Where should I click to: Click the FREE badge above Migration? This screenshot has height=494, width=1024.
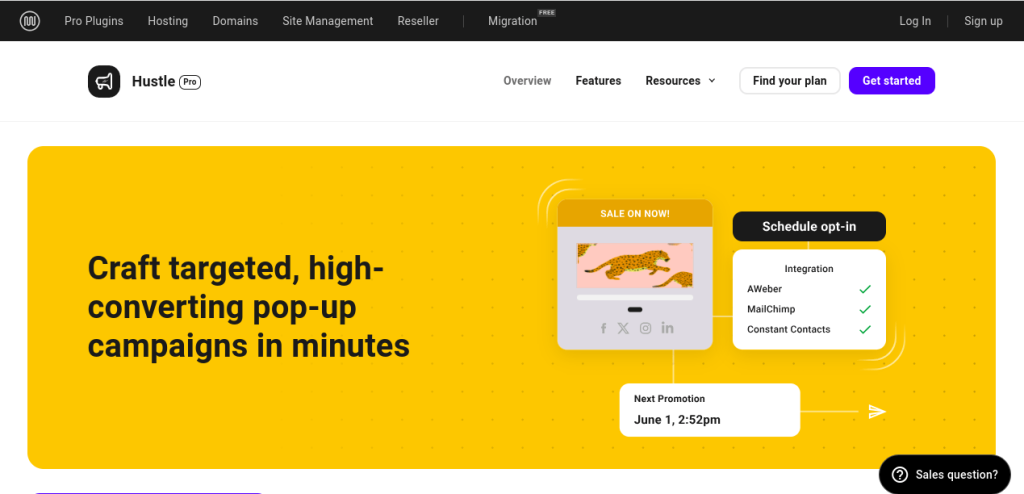[547, 12]
